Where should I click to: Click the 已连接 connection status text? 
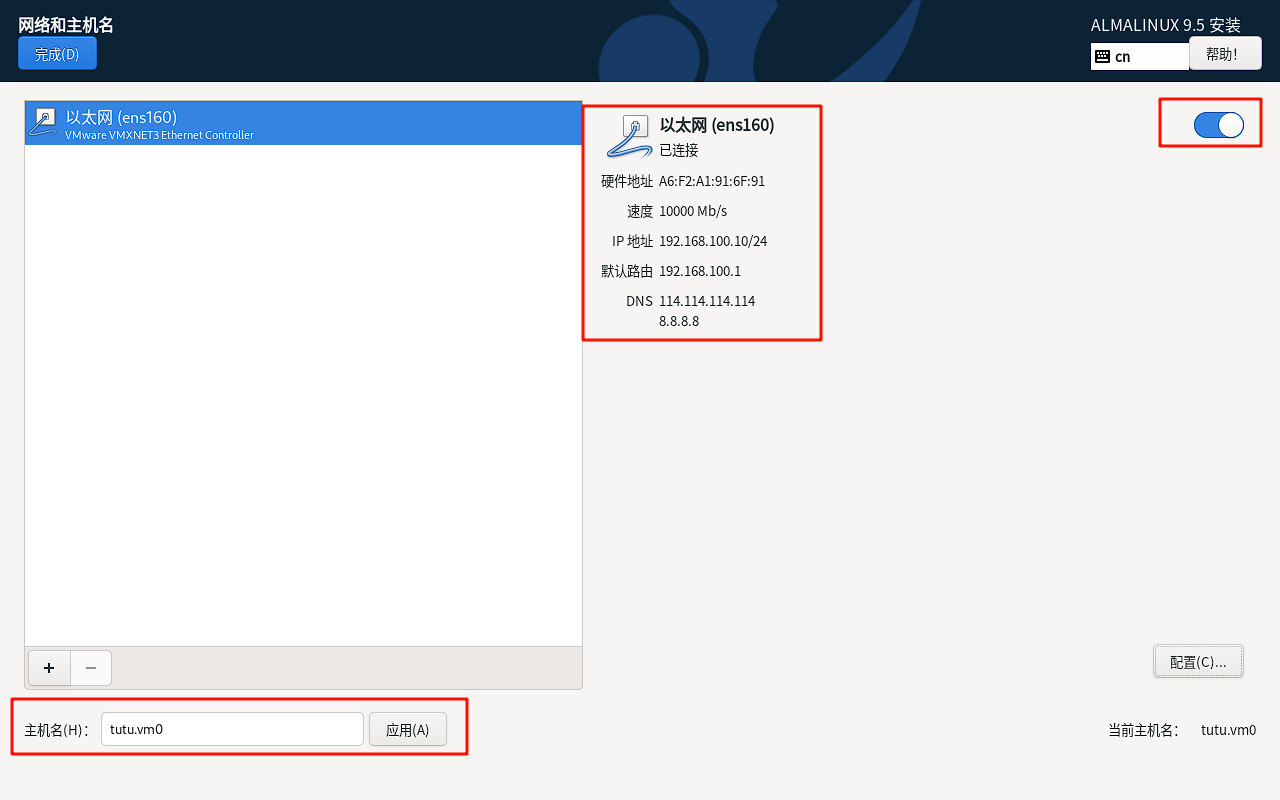click(x=679, y=150)
